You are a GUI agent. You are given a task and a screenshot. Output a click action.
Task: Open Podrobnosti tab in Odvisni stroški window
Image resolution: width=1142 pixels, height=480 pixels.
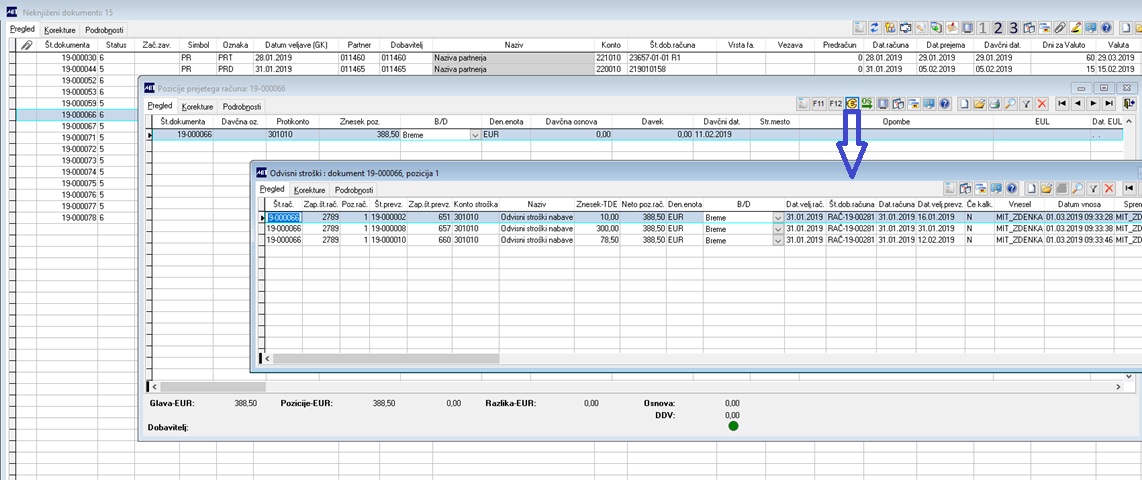[x=352, y=189]
